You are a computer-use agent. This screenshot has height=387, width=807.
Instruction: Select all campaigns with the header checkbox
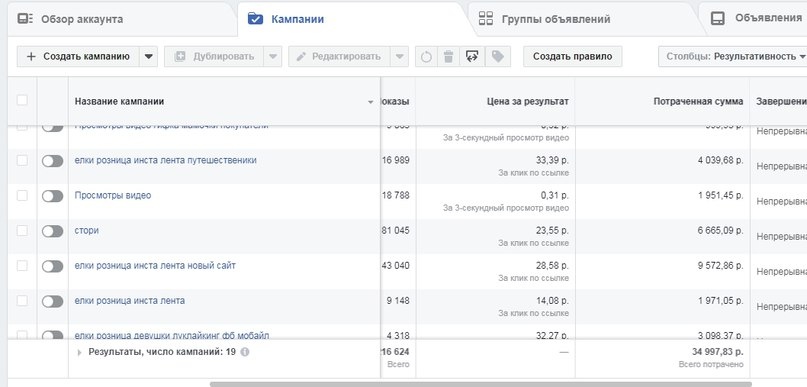(x=22, y=100)
